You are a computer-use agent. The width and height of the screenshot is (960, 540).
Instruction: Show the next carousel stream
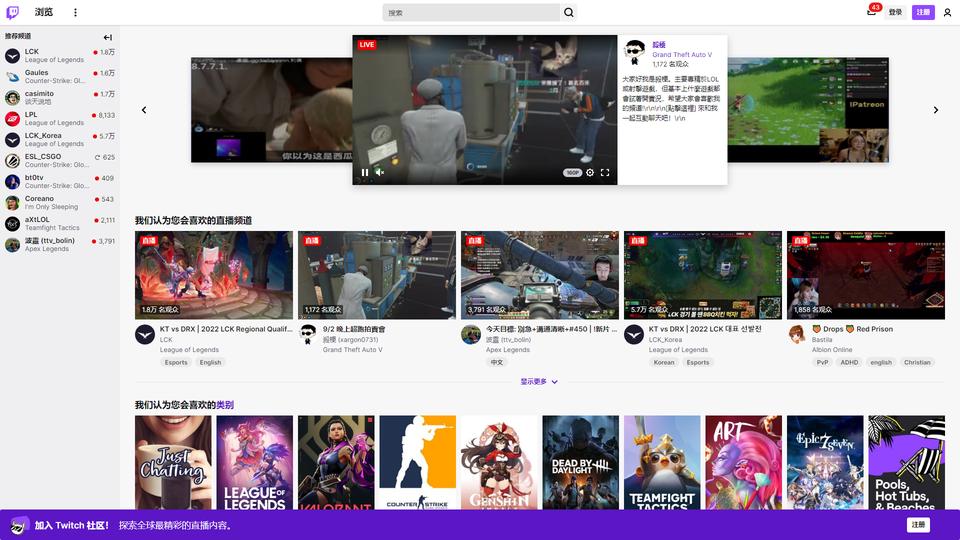[936, 110]
